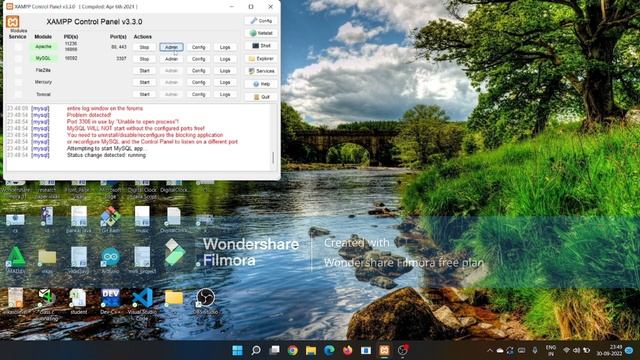Switch to XAMPP via its taskbar icon
The width and height of the screenshot is (640, 360).
coord(384,350)
